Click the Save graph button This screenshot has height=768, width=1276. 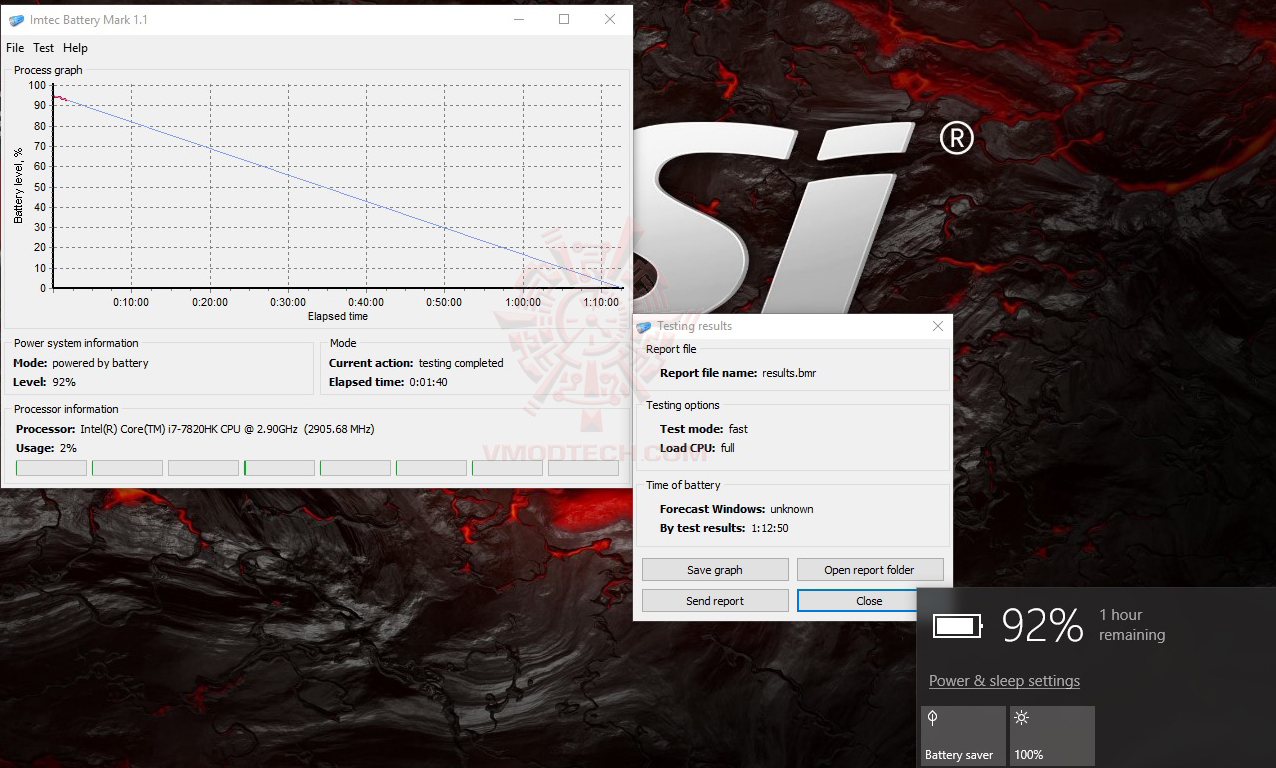[714, 569]
